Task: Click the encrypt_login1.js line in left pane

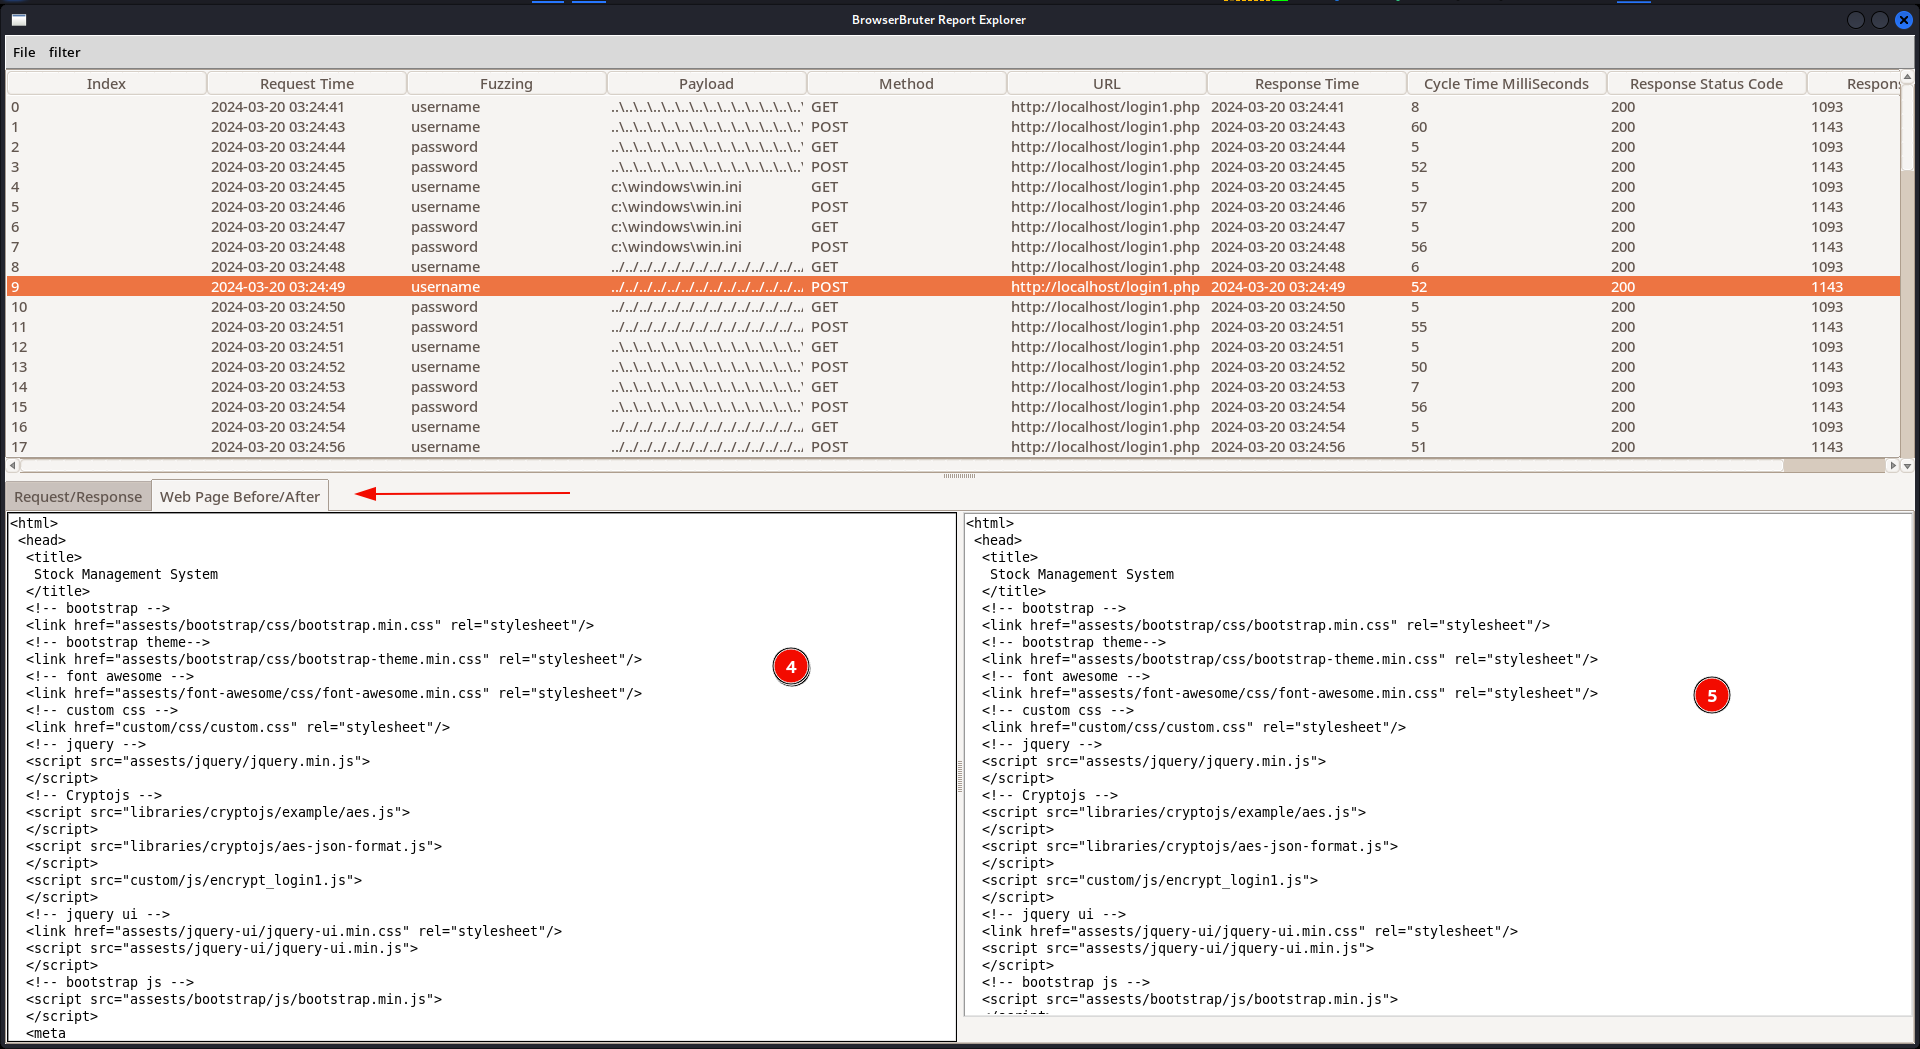Action: (194, 880)
